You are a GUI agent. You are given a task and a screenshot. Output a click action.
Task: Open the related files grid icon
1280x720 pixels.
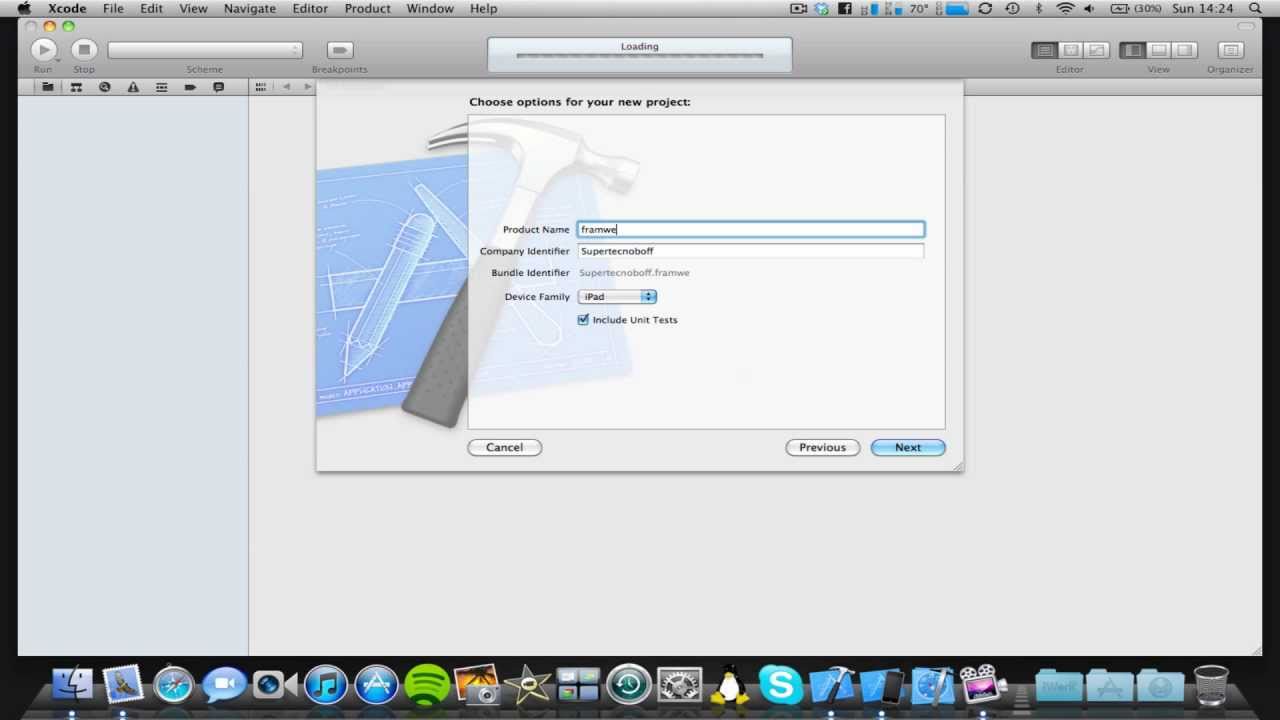pyautogui.click(x=260, y=87)
